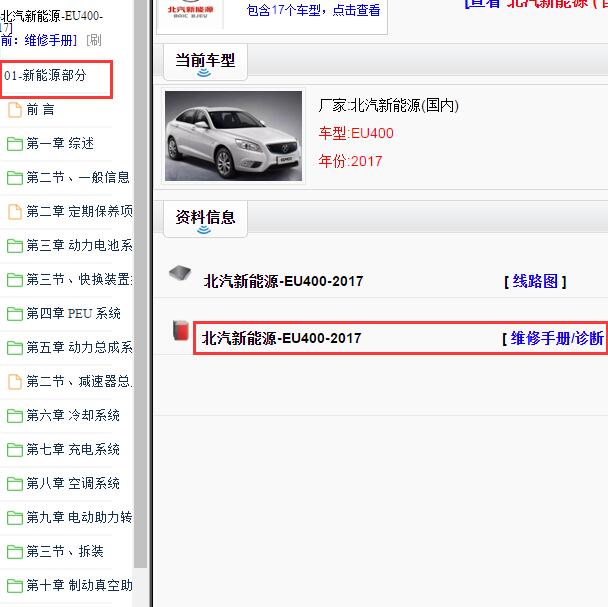Click page icon beside 第二章 定期保养
Screen dimensions: 608x607
click(14, 212)
